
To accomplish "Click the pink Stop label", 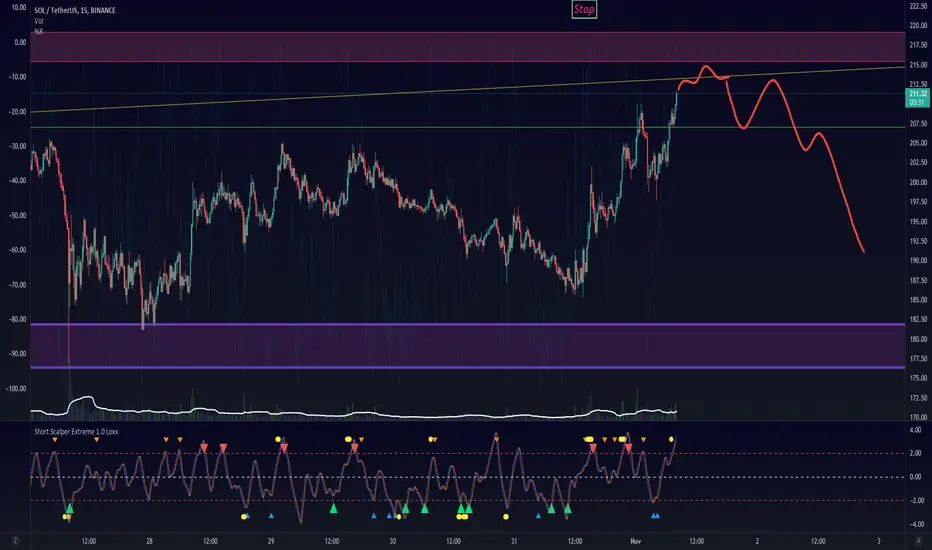I will (584, 9).
